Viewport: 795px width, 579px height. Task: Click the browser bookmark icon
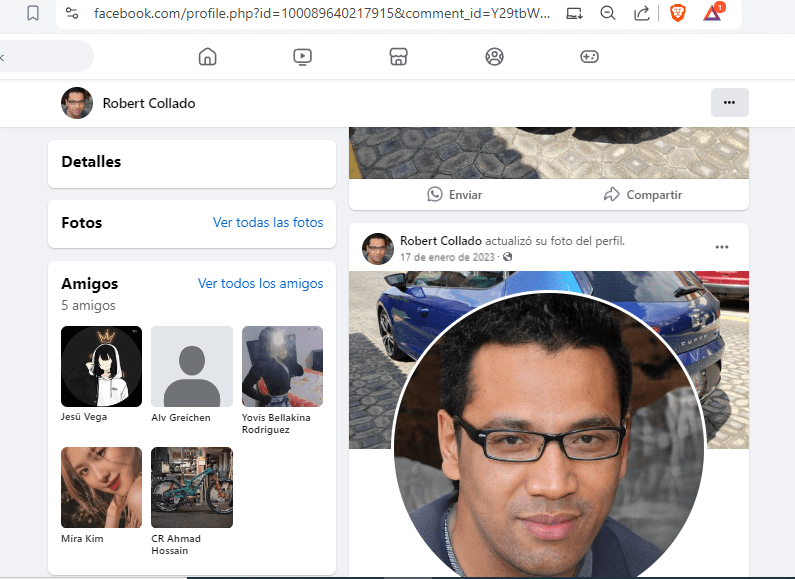[33, 13]
